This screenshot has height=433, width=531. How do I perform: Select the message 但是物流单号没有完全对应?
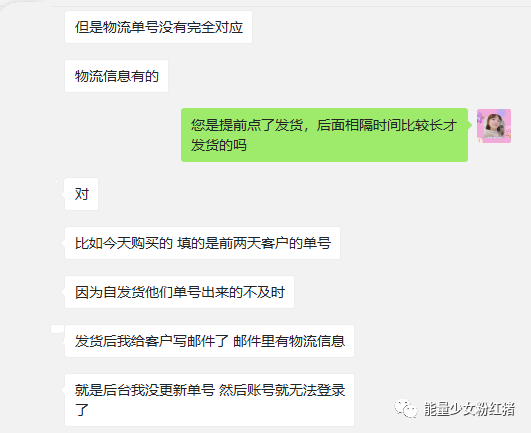(x=158, y=27)
